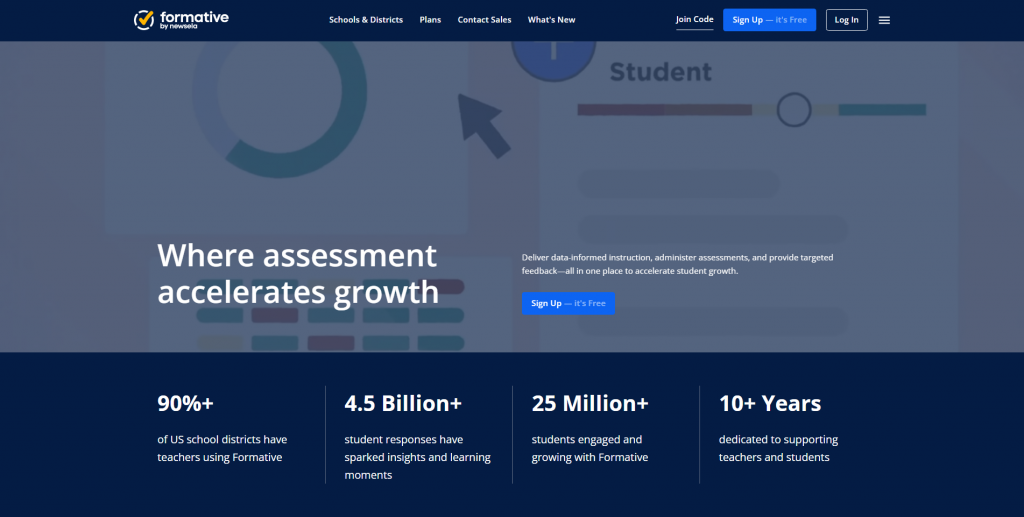This screenshot has height=517, width=1024.
Task: Click the "4.5 Billion+" statistic
Action: (x=403, y=403)
